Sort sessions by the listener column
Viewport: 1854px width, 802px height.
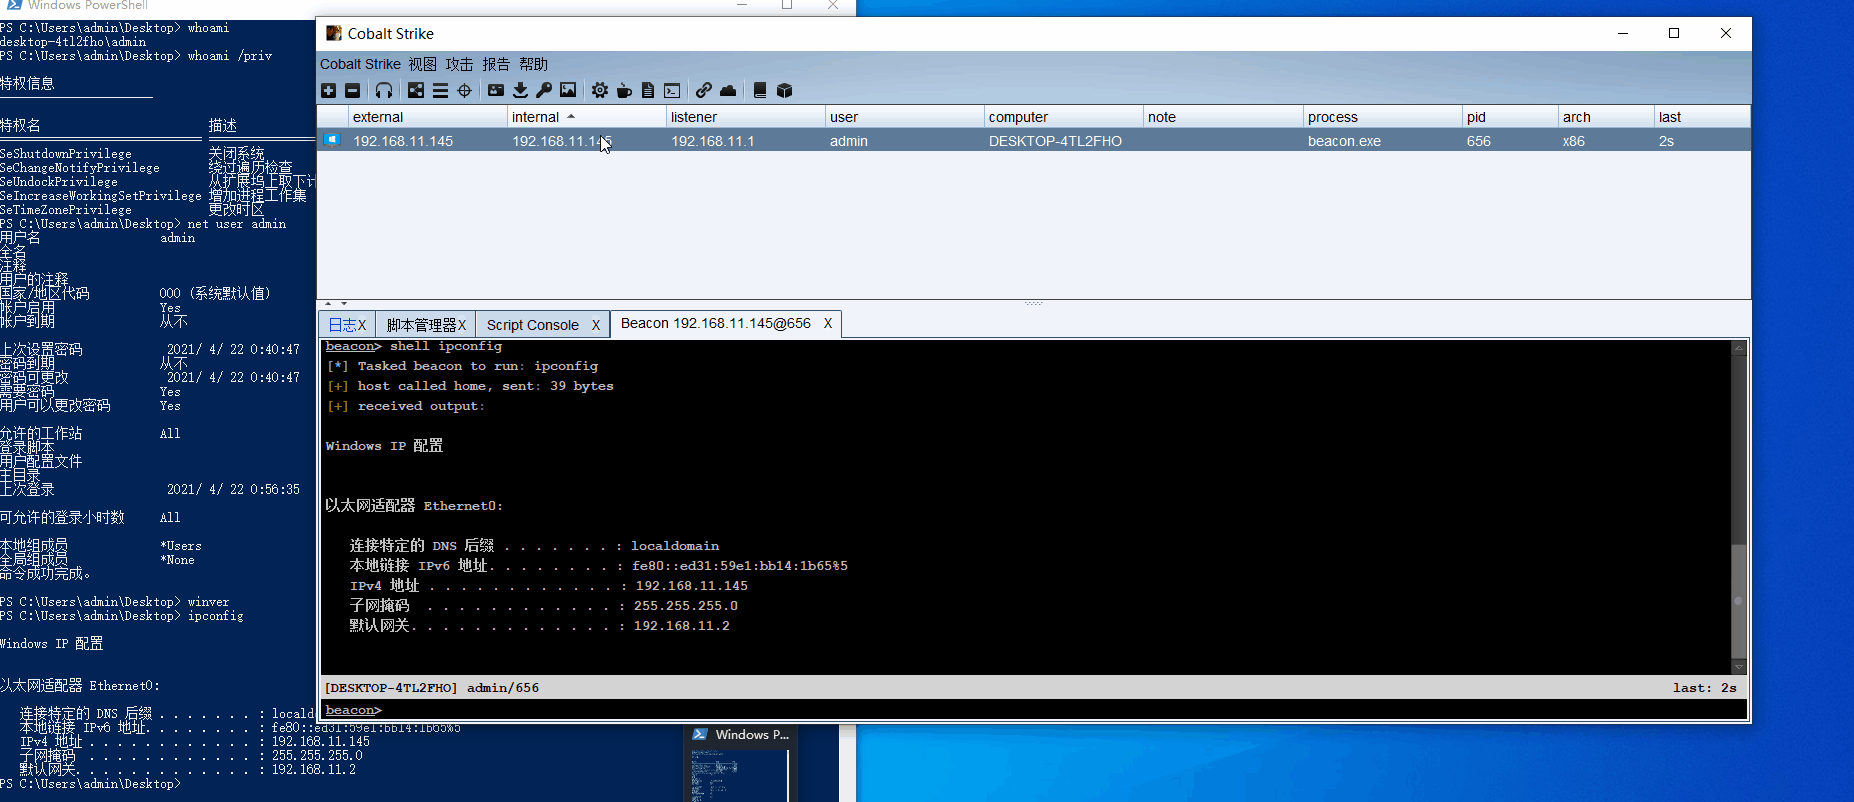(x=745, y=117)
